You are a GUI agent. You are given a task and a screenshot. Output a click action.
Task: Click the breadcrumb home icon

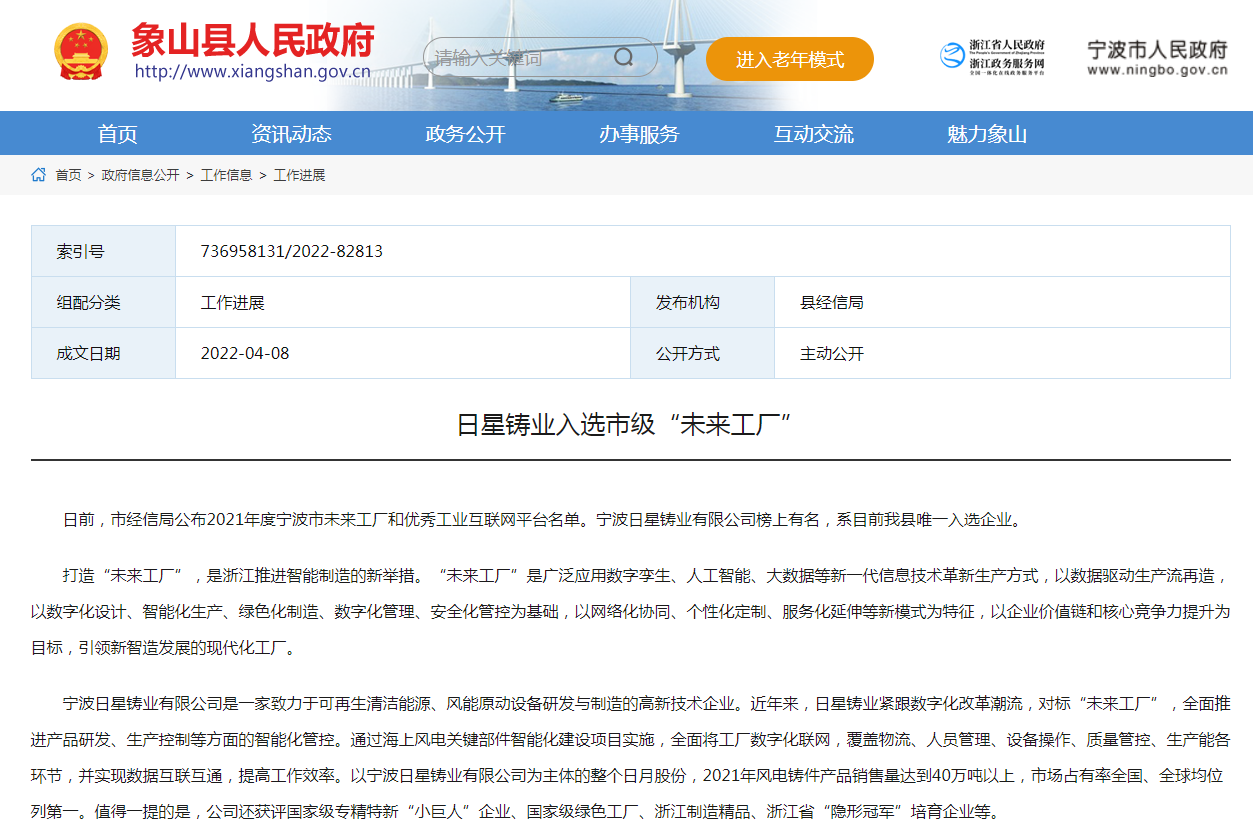coord(38,175)
